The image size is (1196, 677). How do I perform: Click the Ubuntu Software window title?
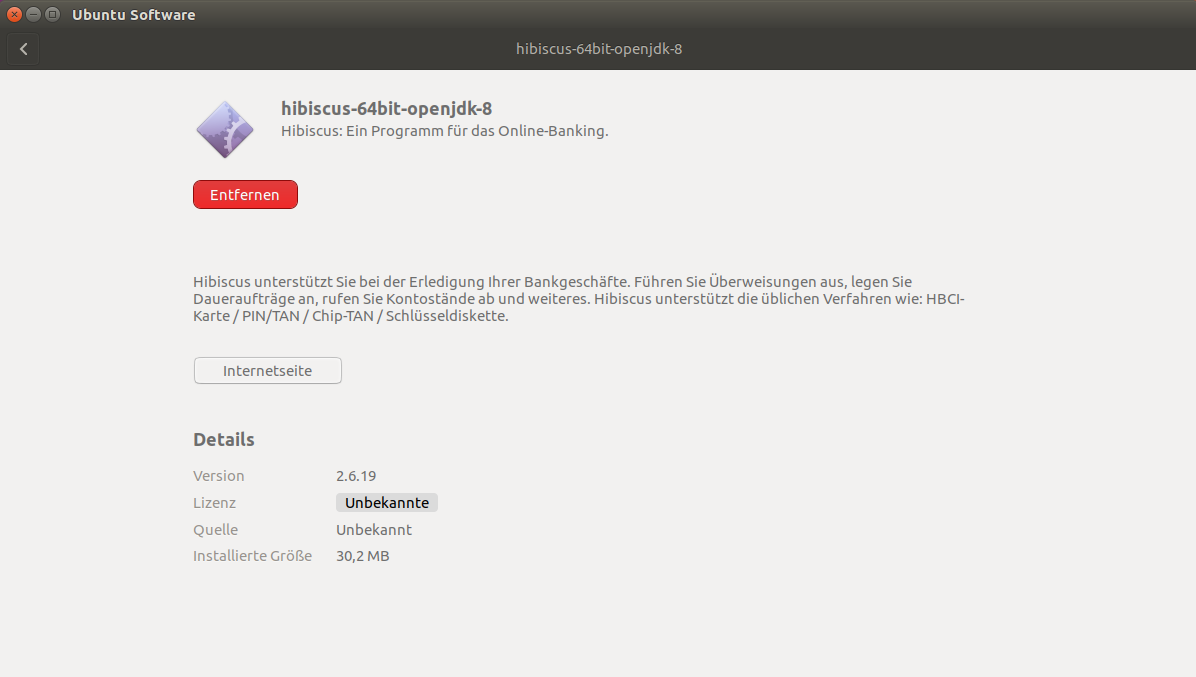pyautogui.click(x=133, y=14)
